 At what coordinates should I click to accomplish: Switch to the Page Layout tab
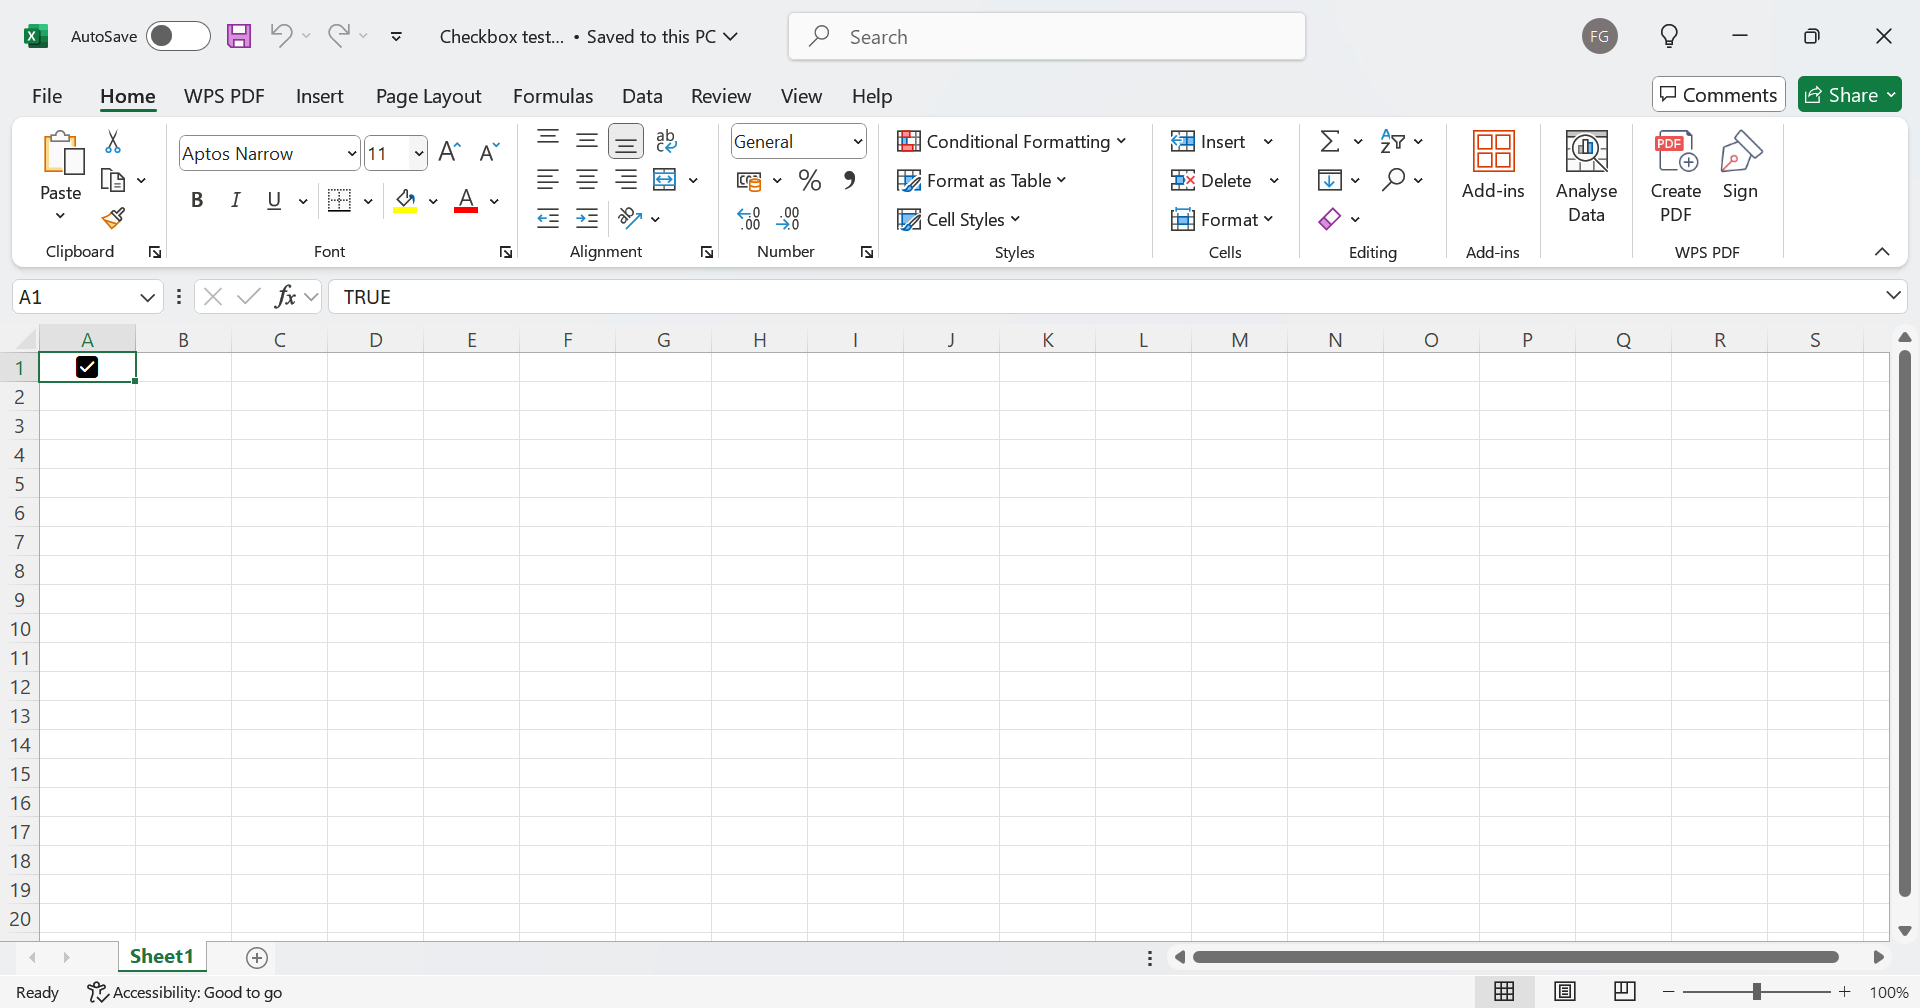coord(428,96)
